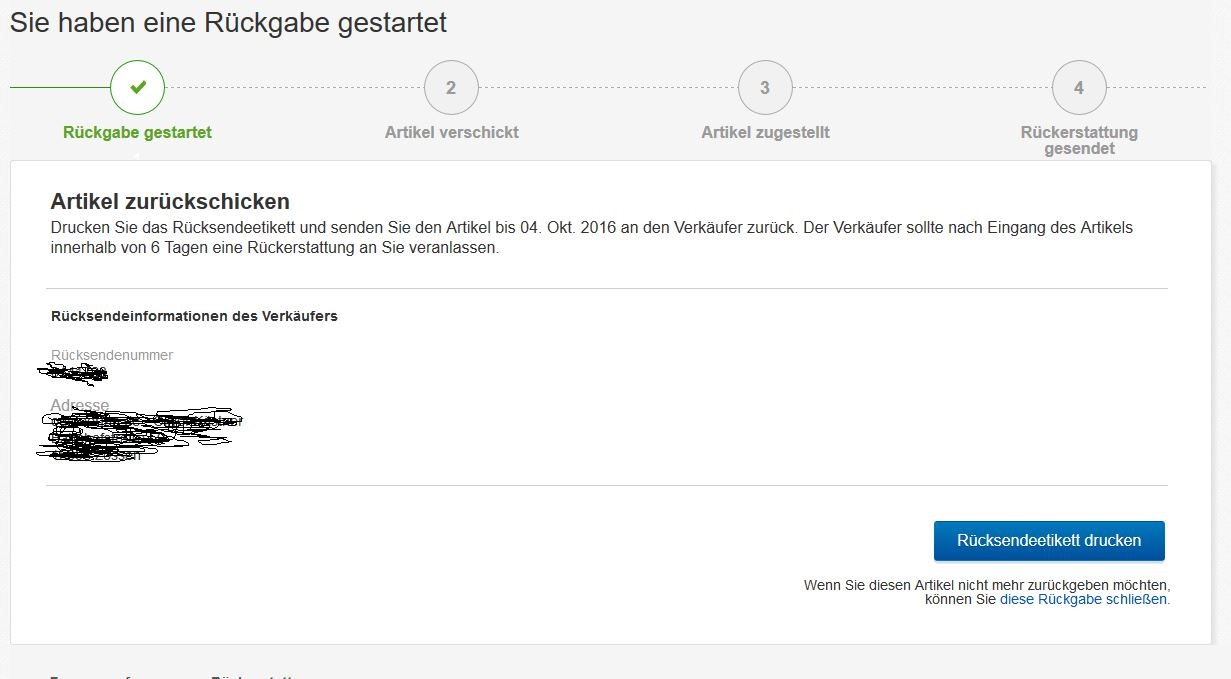
Task: Click the 'Wenn Sie diesen Artikel nicht mehr' note
Action: tap(985, 585)
